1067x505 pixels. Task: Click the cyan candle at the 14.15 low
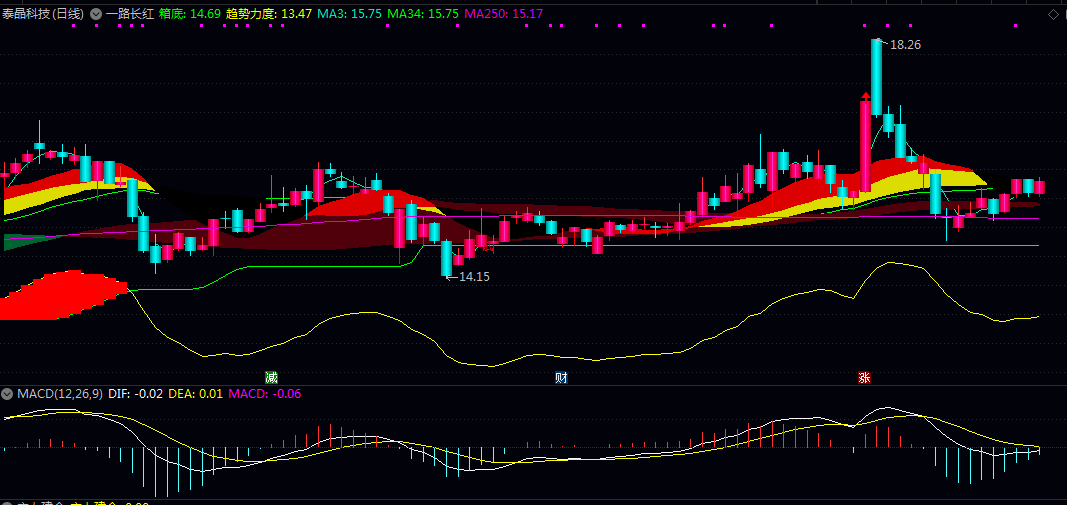446,258
